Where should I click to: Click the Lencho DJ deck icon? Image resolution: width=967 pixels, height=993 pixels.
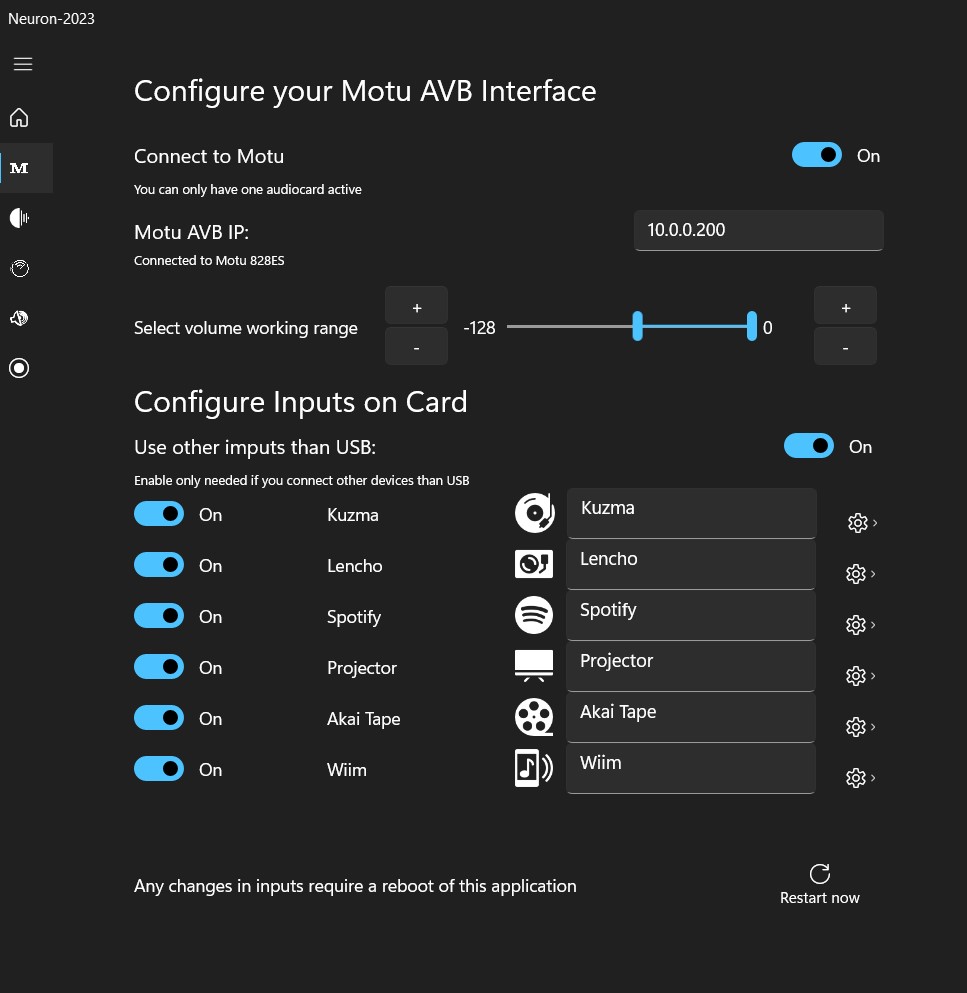point(534,564)
